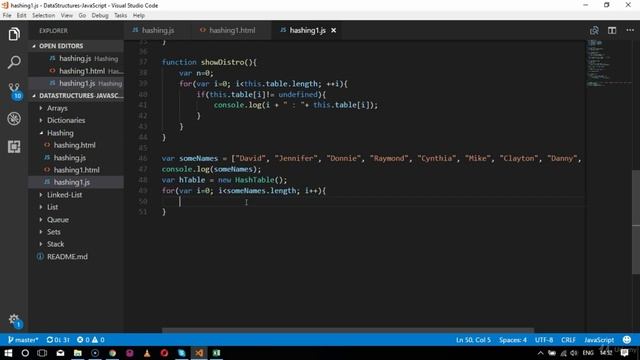Screen dimensions: 640x360
Task: Open the Action Center notifications icon
Action: [624, 353]
